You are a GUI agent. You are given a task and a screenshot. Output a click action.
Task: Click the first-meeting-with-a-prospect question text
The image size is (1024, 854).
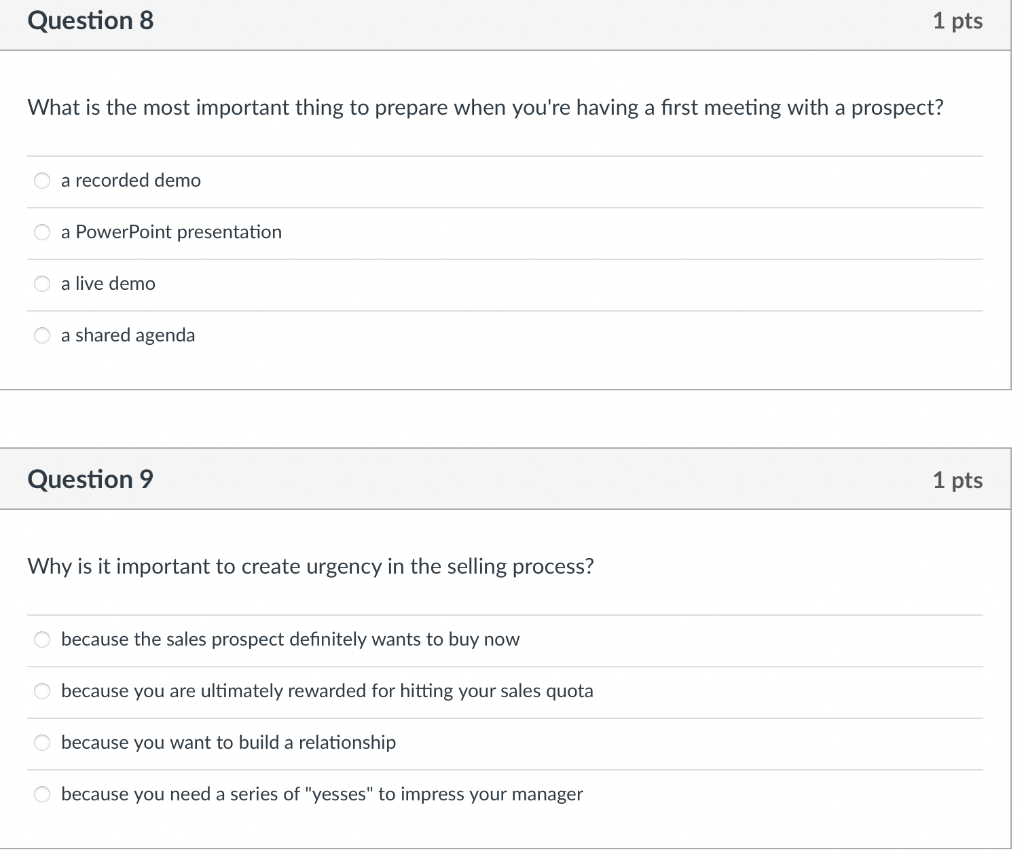485,108
